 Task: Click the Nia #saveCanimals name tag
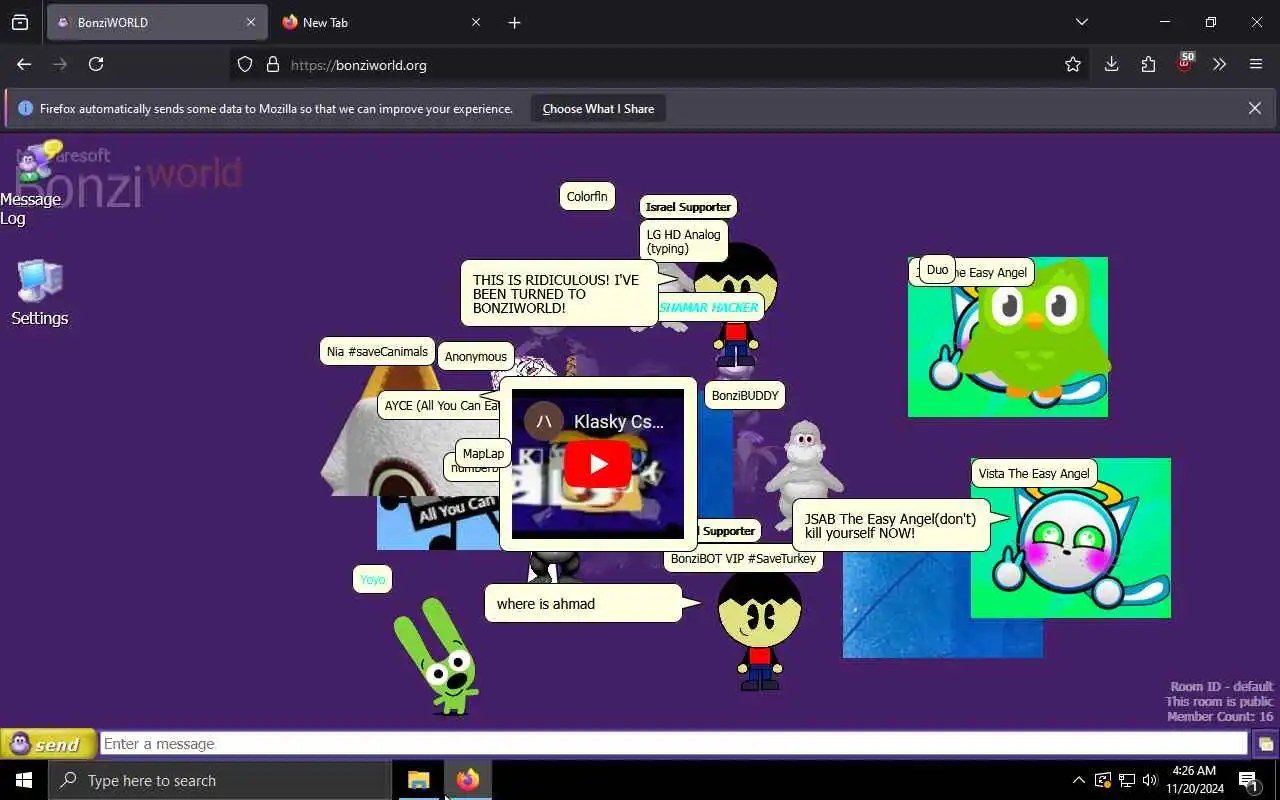pos(377,351)
